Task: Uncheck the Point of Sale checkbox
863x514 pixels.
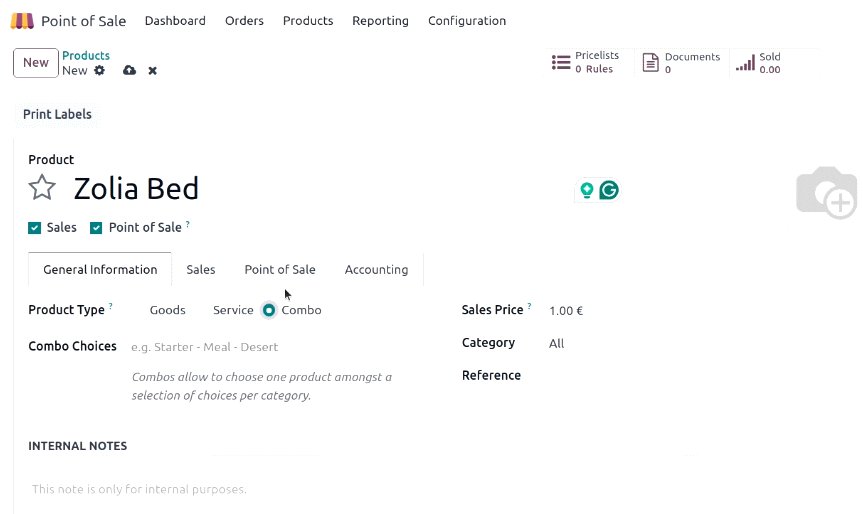Action: coord(96,228)
